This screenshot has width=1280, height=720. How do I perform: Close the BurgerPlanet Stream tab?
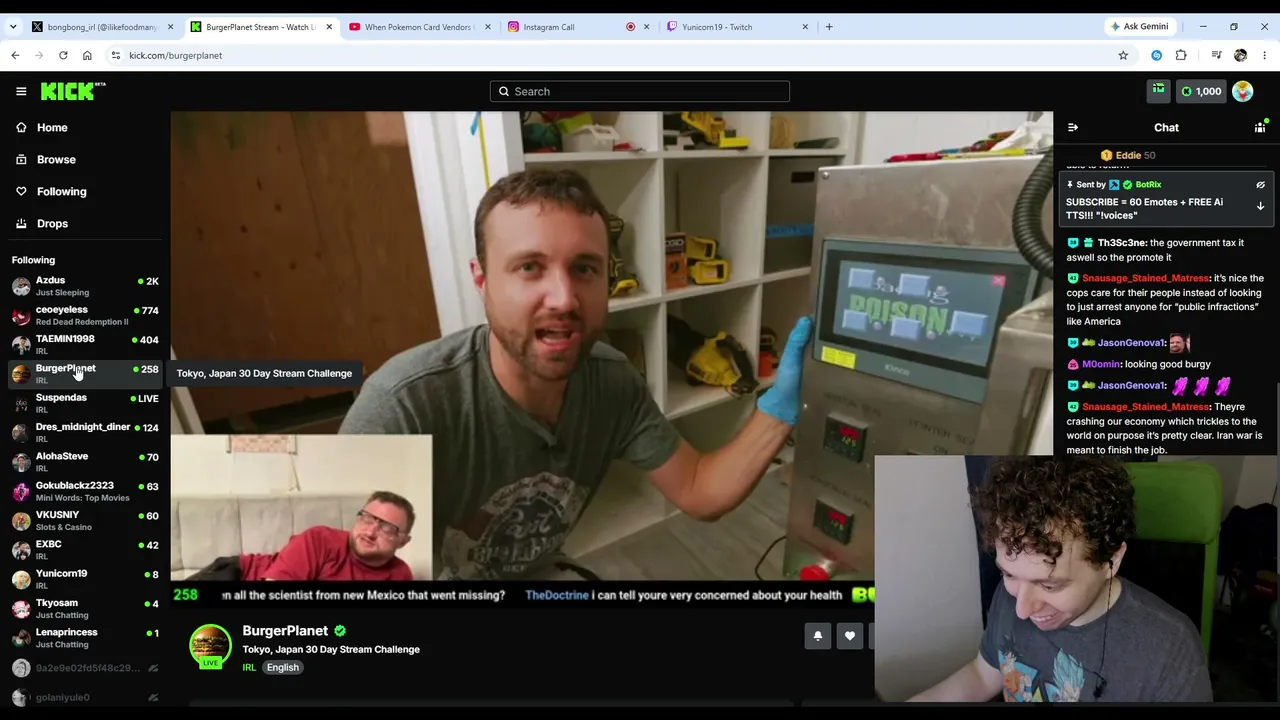coord(329,27)
